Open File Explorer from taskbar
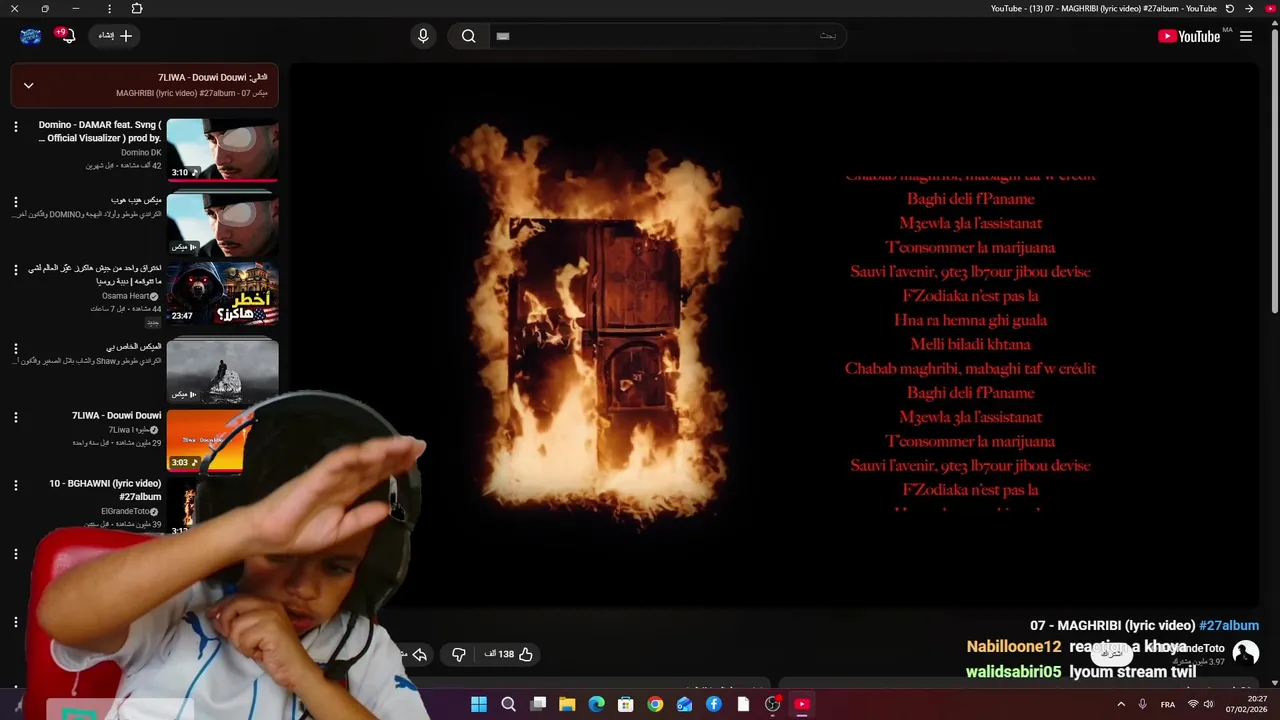Image resolution: width=1280 pixels, height=720 pixels. click(x=567, y=704)
